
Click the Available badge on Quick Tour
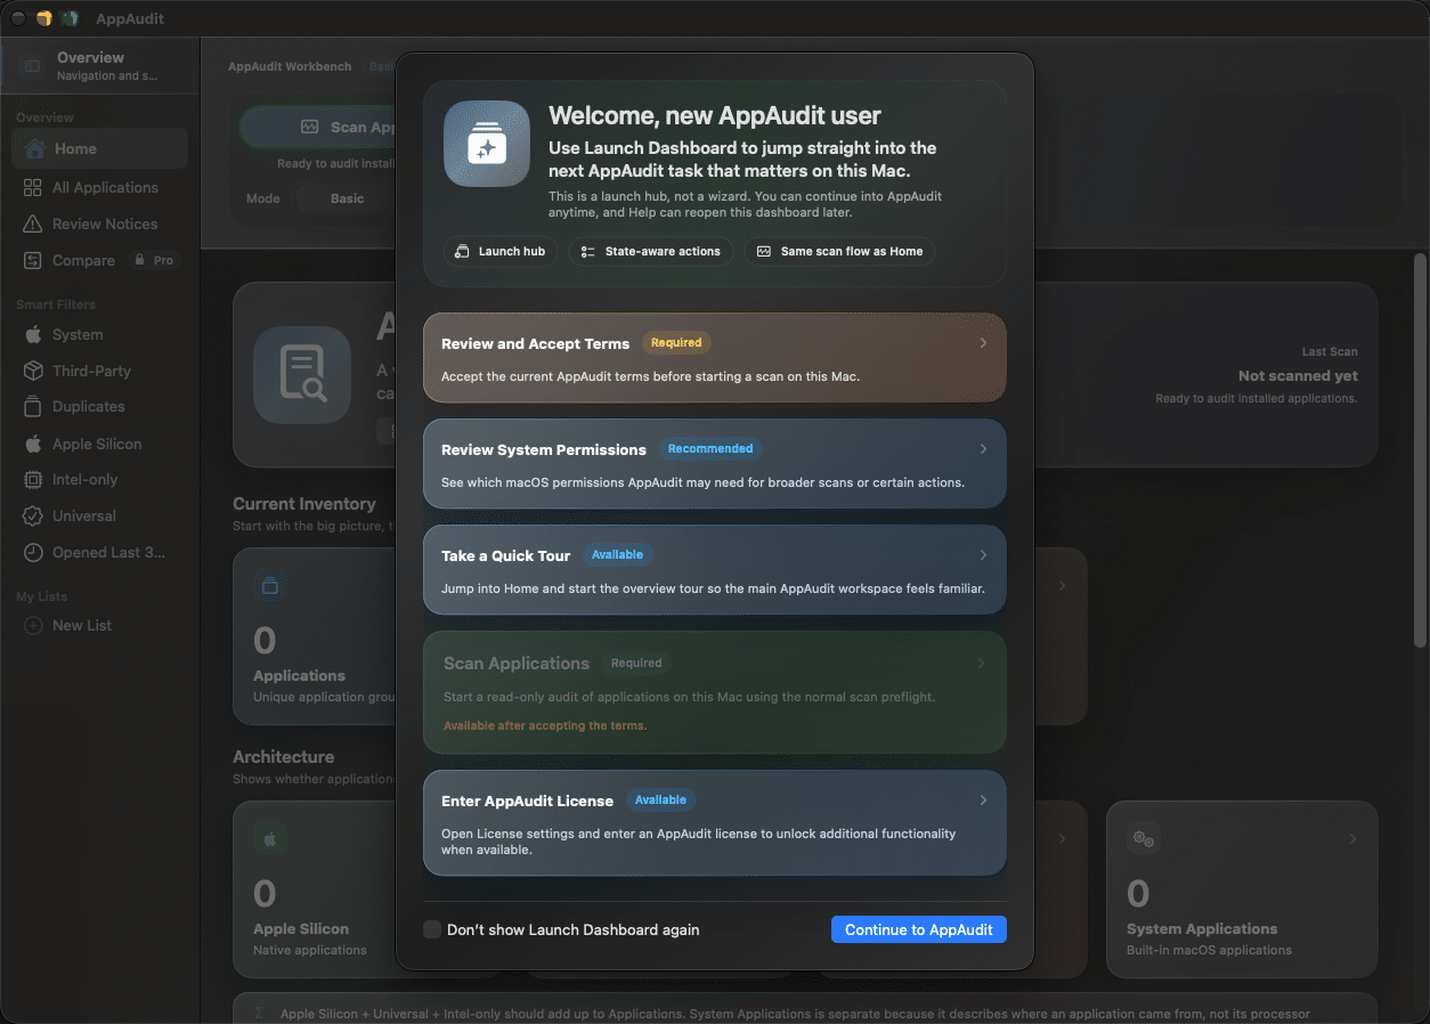pos(617,555)
